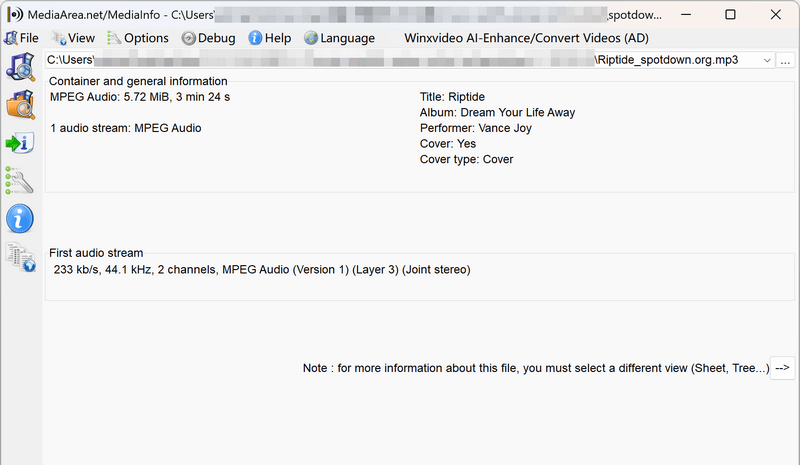
Task: Click the Open File sidebar icon
Action: click(20, 67)
